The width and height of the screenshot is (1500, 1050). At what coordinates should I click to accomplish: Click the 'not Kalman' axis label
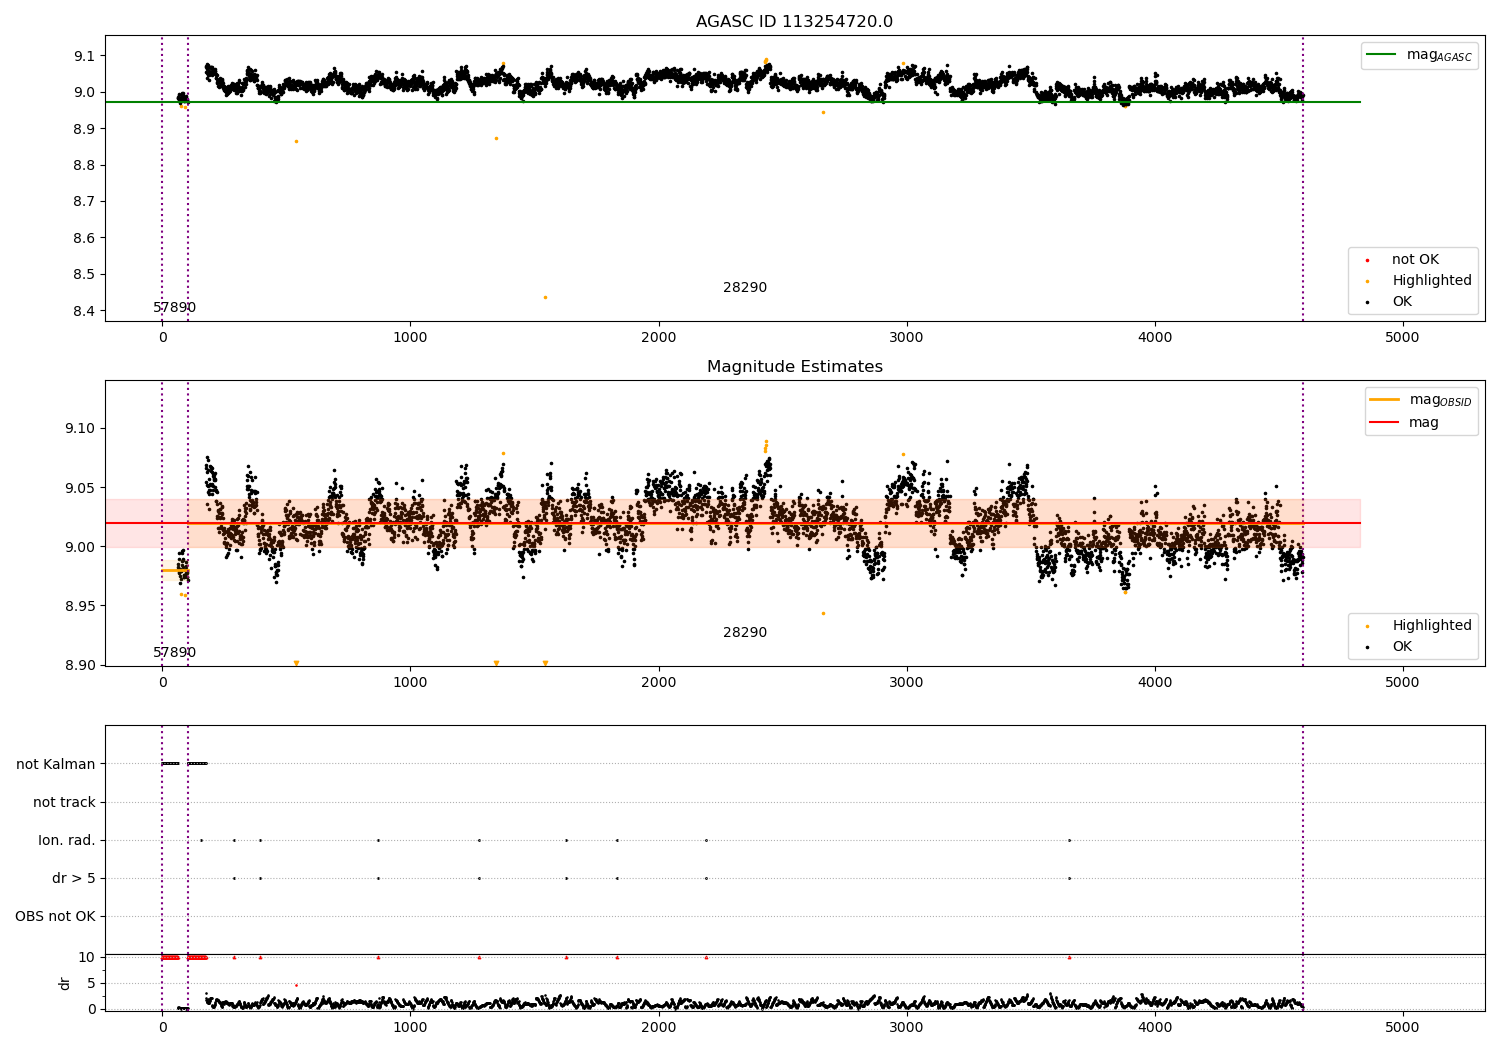[56, 764]
